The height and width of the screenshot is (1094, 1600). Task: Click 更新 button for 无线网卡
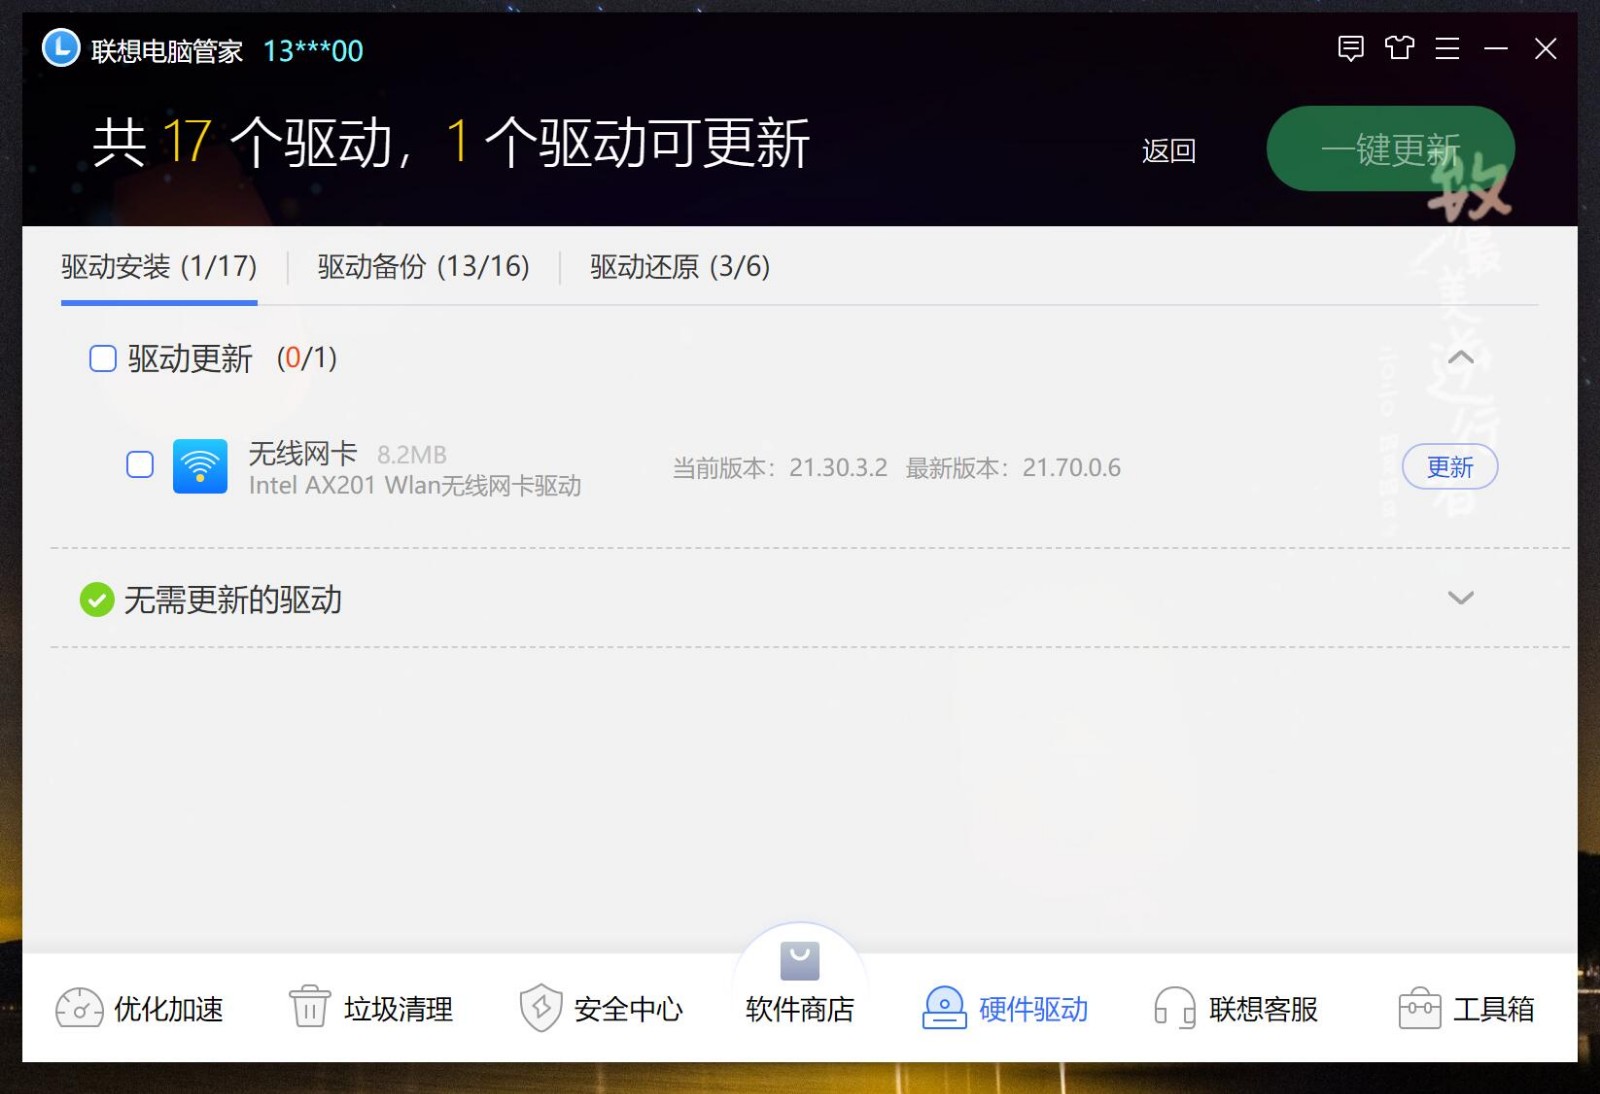pyautogui.click(x=1450, y=467)
